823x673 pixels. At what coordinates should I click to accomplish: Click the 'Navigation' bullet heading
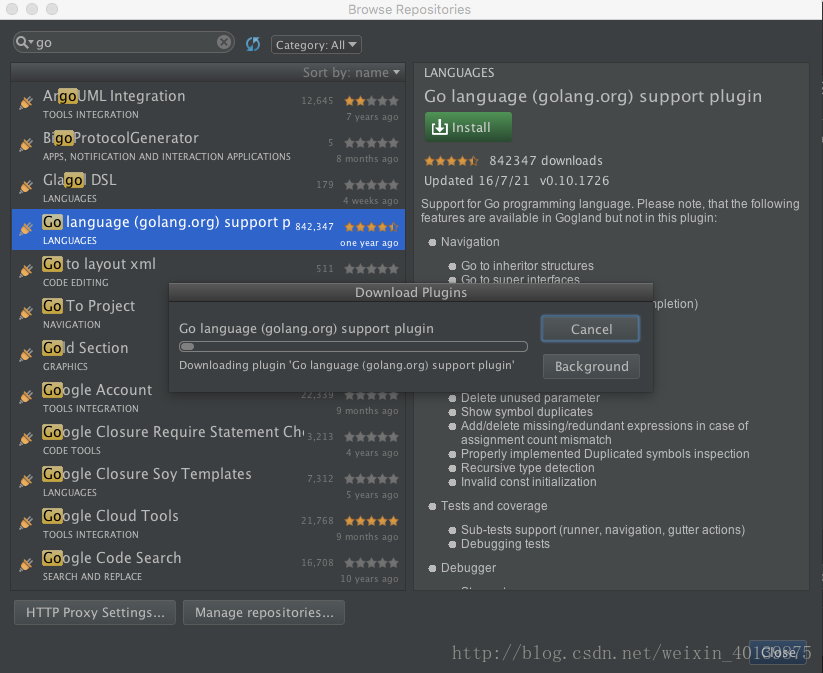point(470,242)
